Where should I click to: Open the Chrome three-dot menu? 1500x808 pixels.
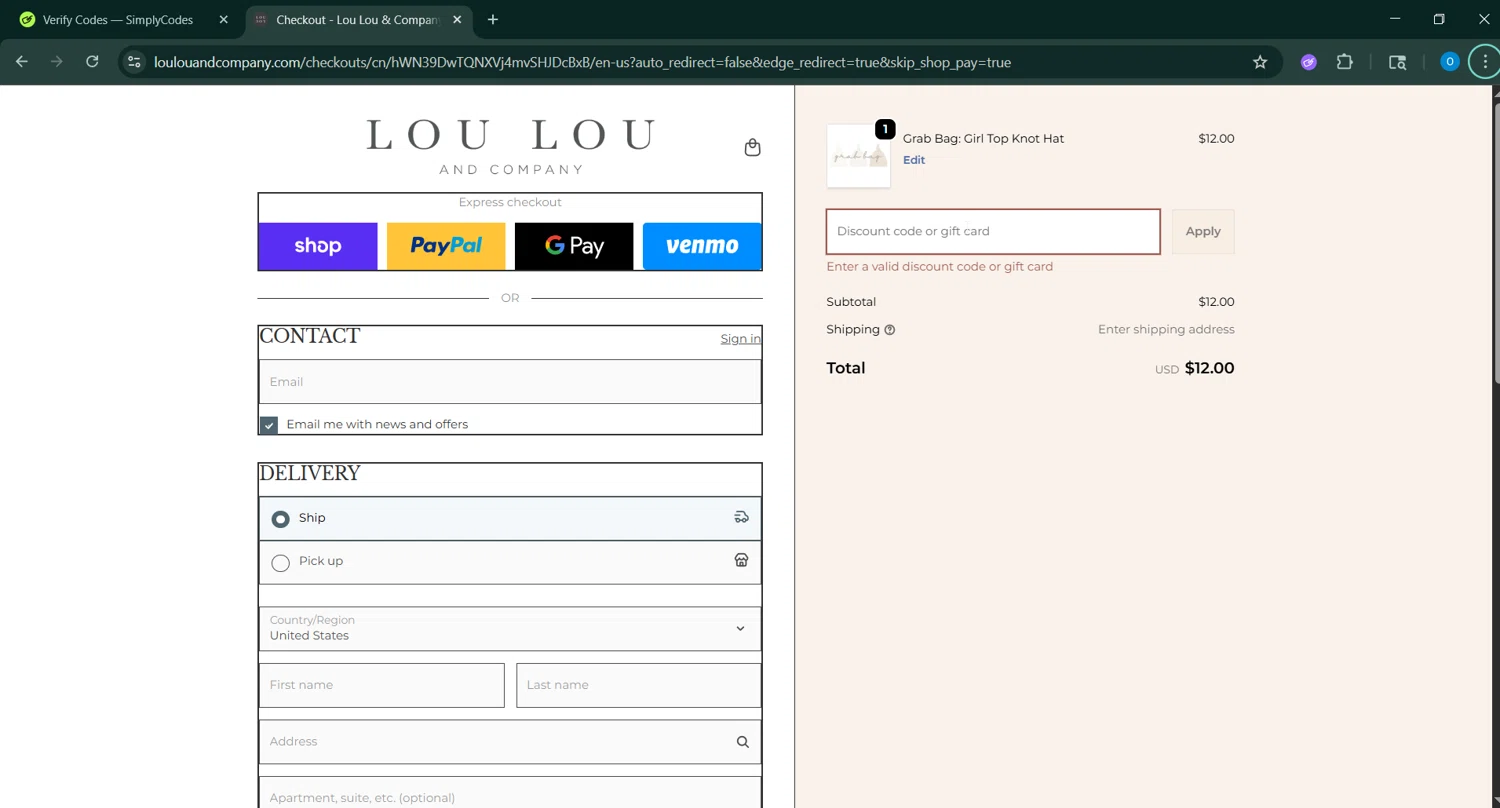pyautogui.click(x=1485, y=62)
